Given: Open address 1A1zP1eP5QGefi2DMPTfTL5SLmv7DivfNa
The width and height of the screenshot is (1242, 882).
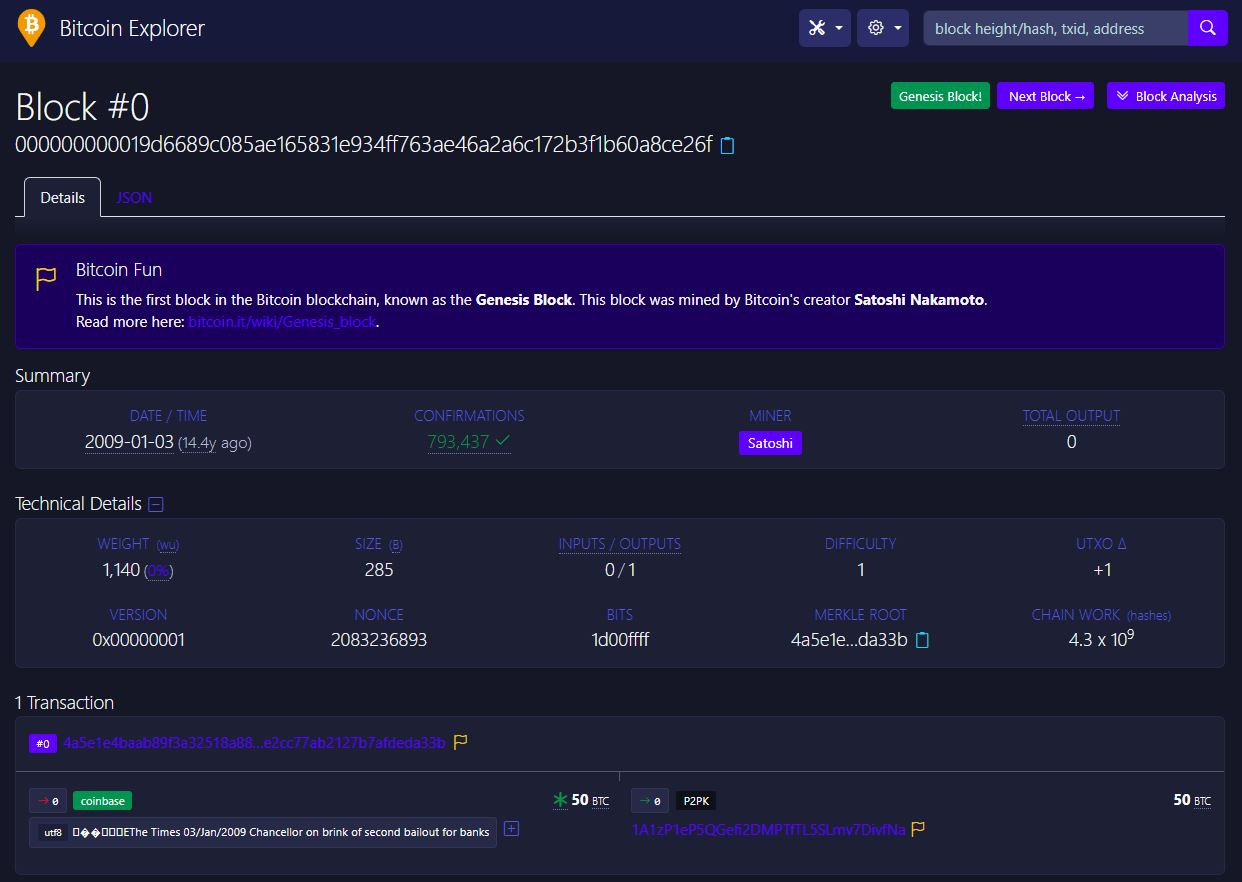Looking at the screenshot, I should point(768,830).
